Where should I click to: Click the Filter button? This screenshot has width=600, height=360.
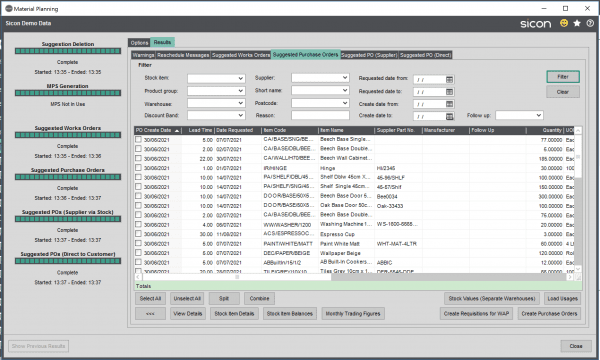(562, 77)
